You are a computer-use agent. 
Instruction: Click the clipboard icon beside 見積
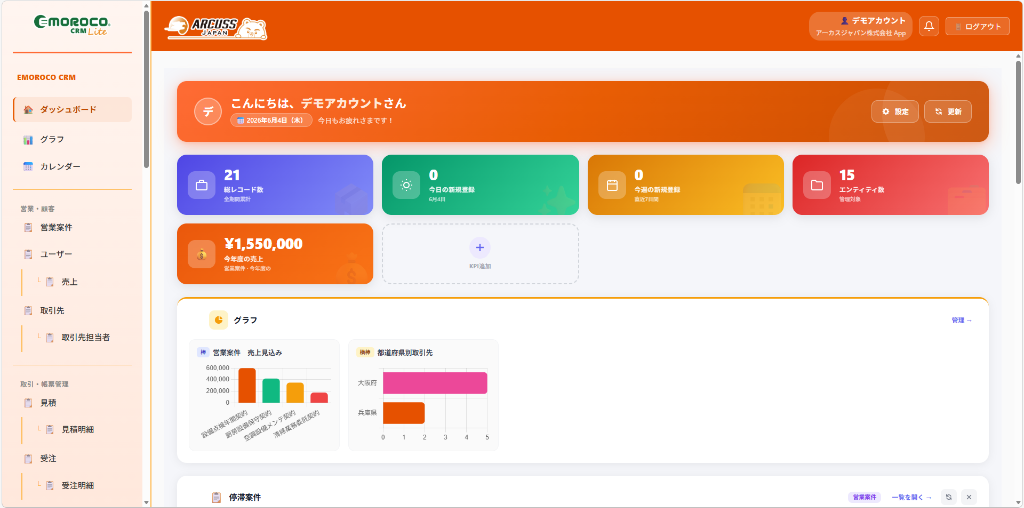tap(28, 403)
